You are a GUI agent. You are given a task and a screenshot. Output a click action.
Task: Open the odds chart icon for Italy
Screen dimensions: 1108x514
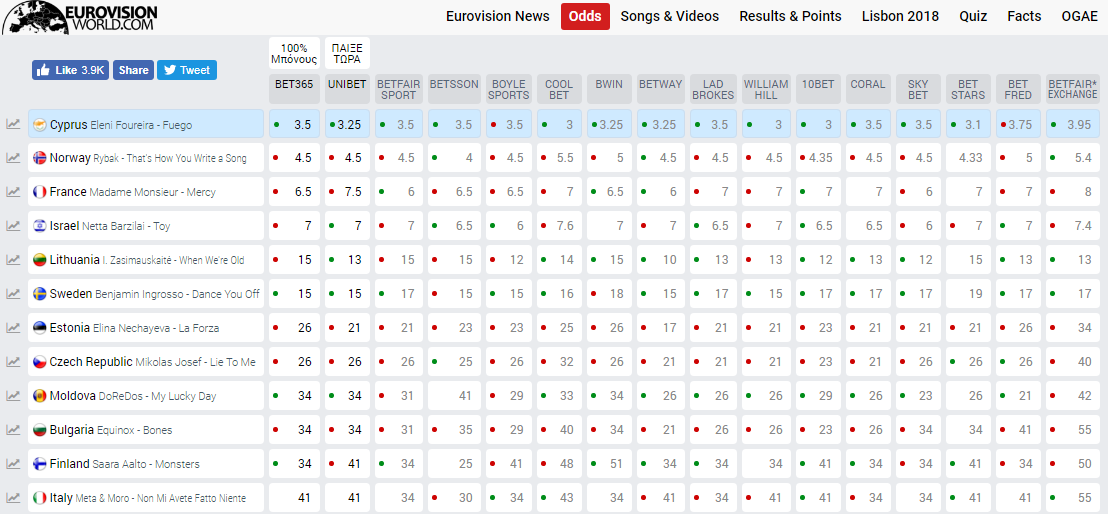coord(13,497)
